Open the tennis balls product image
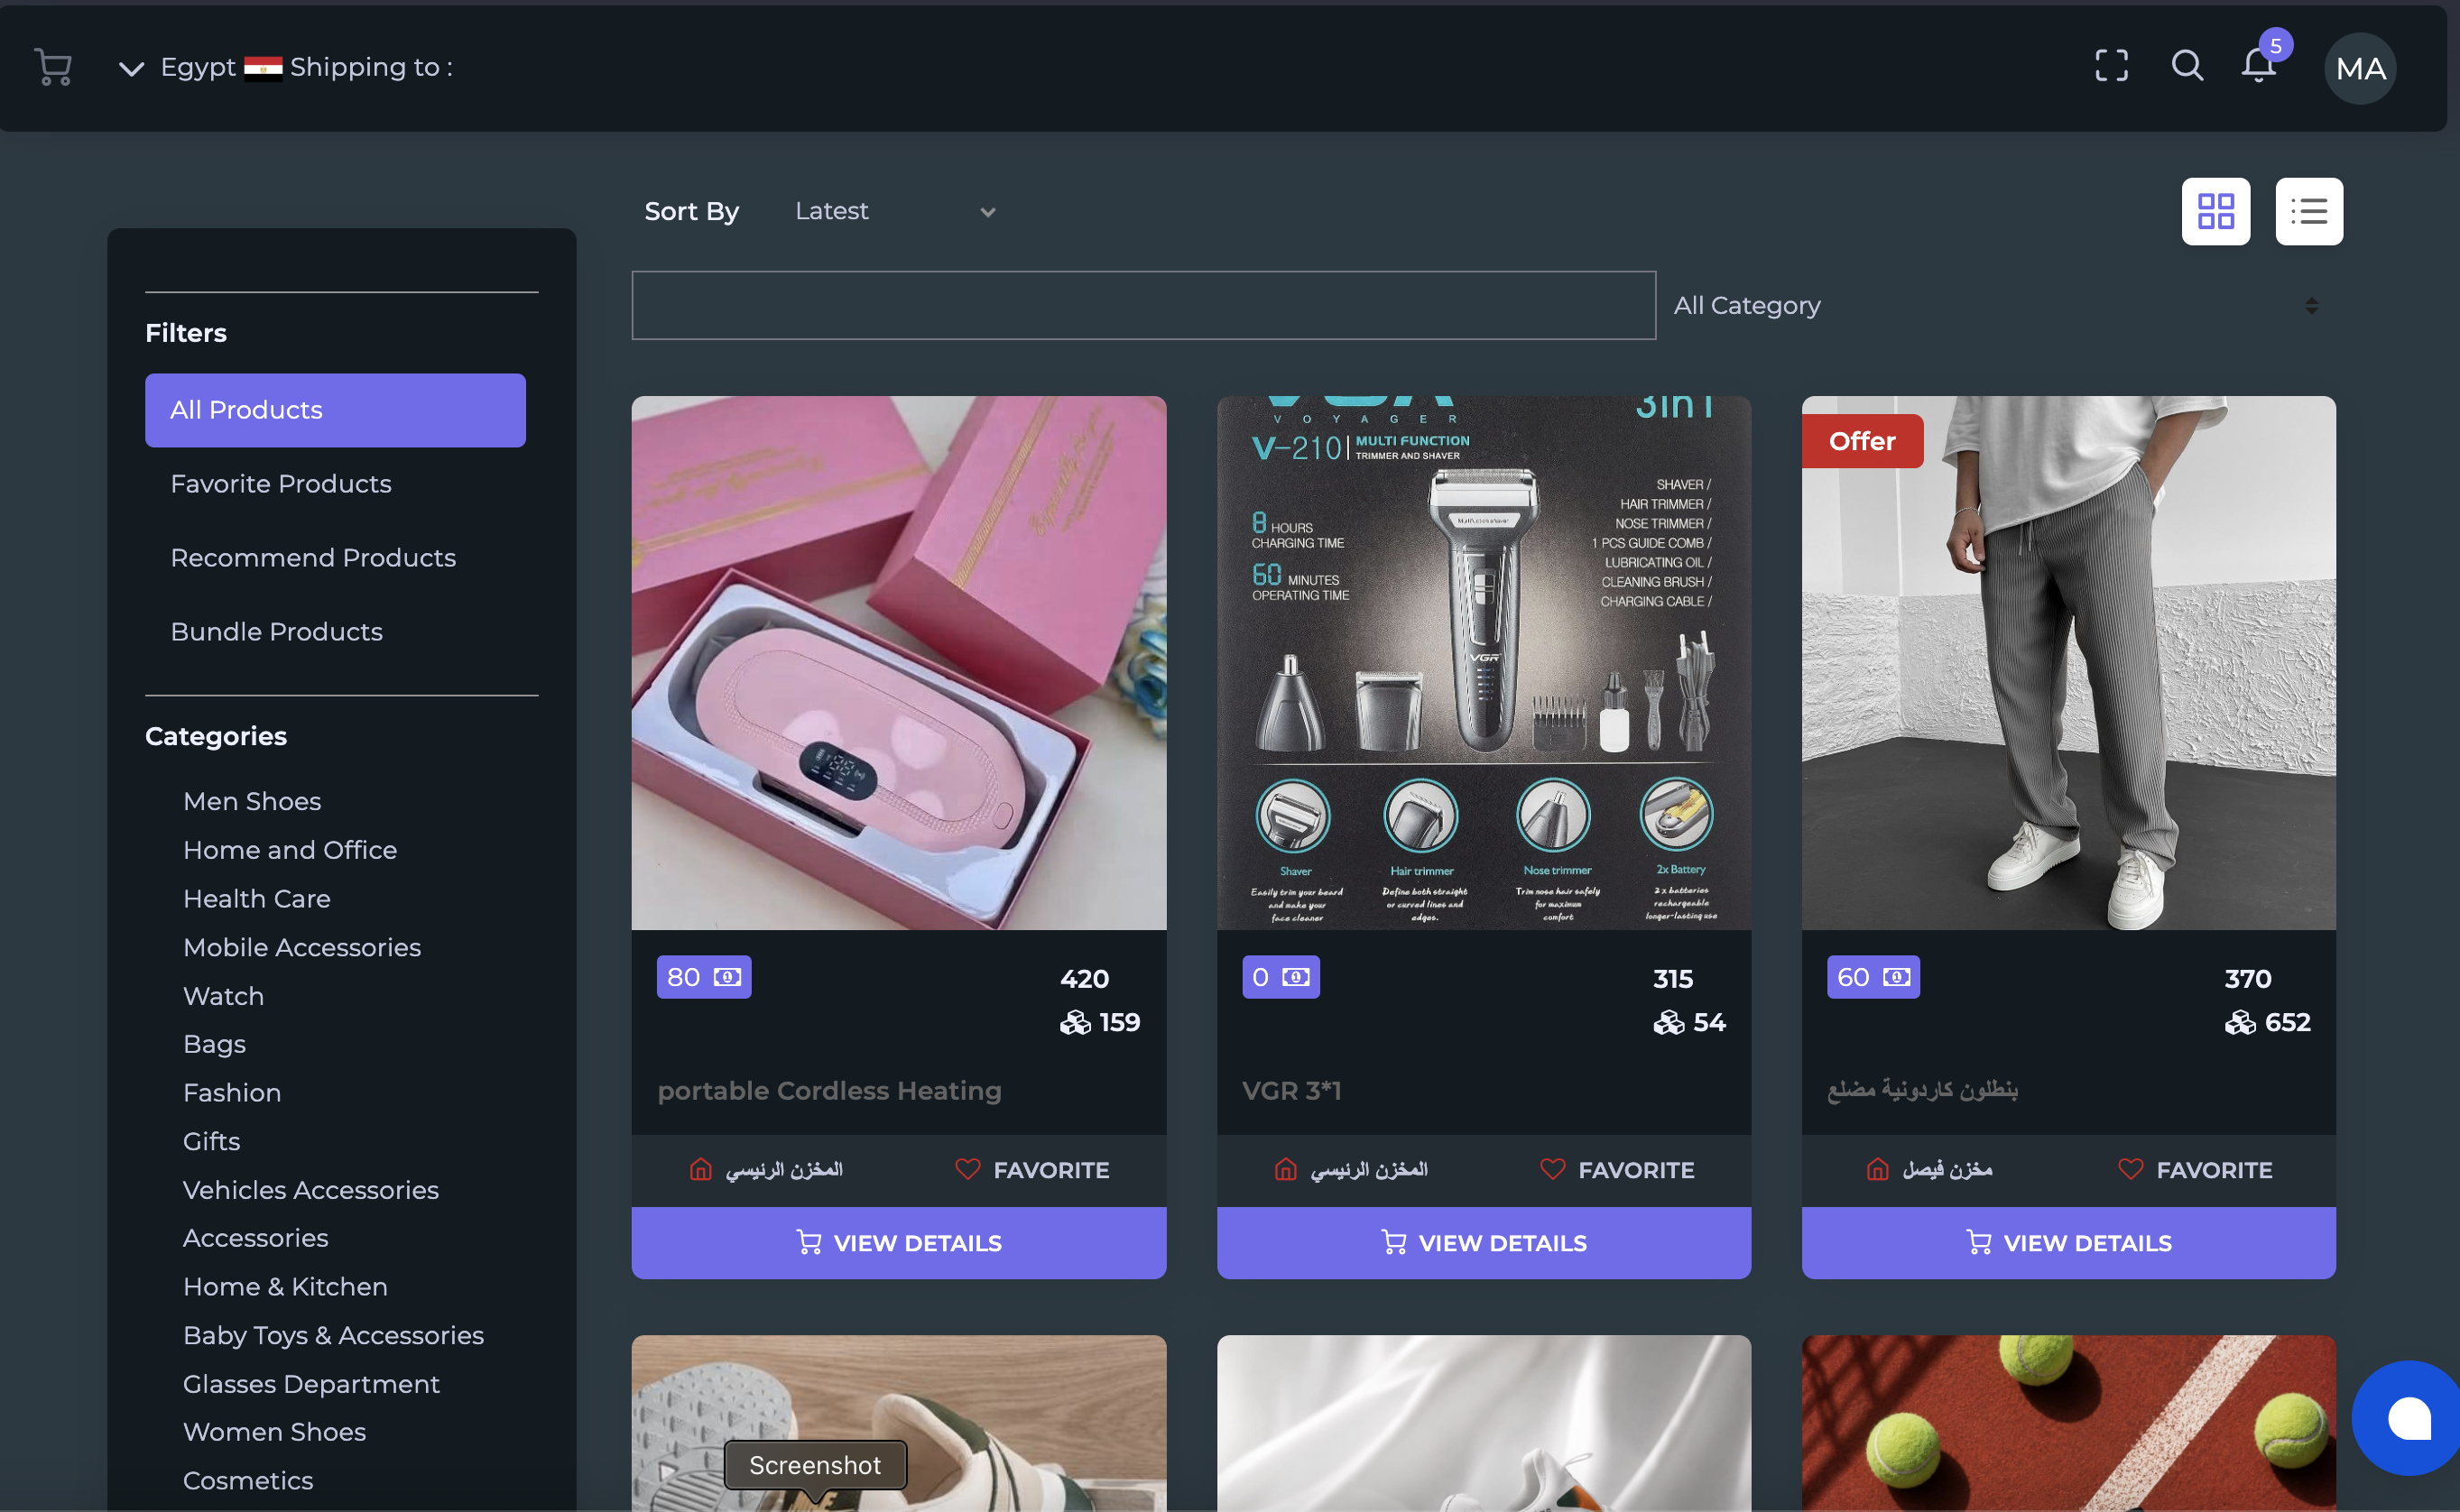 coord(2069,1423)
